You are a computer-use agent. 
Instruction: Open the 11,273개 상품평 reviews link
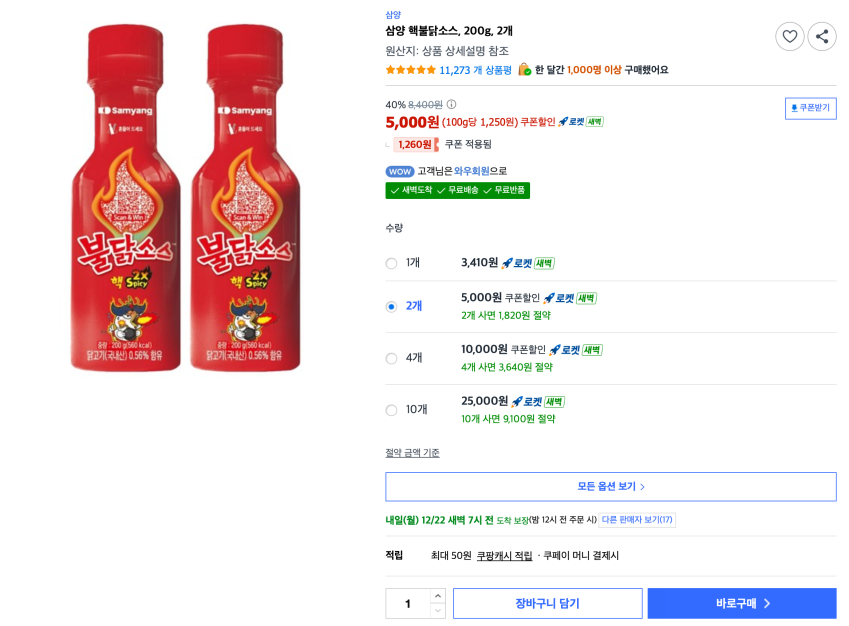tap(475, 70)
